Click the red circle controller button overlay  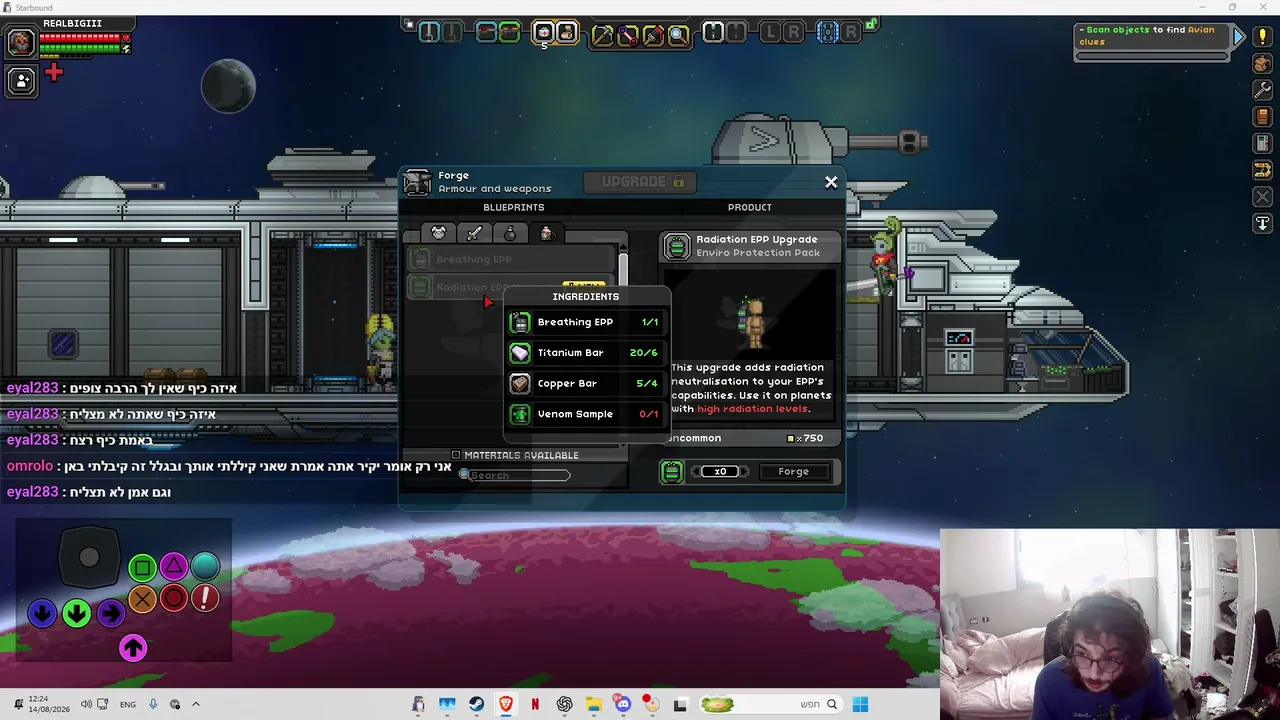tap(174, 599)
